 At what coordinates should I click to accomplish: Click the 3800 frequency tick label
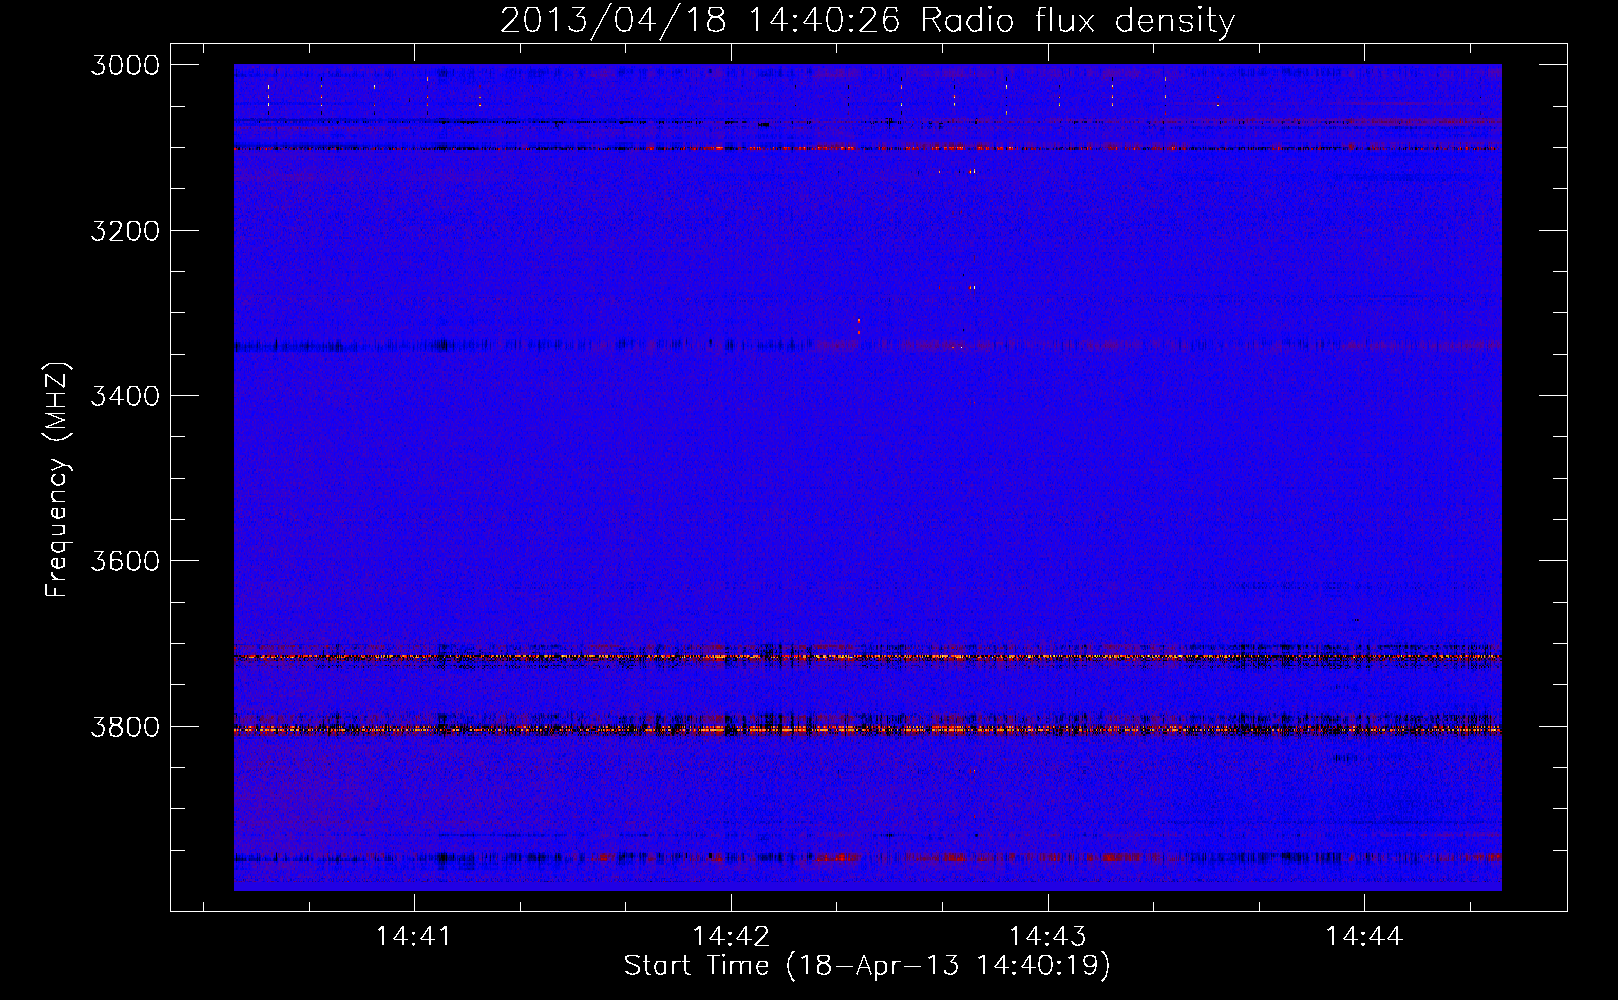[x=125, y=727]
